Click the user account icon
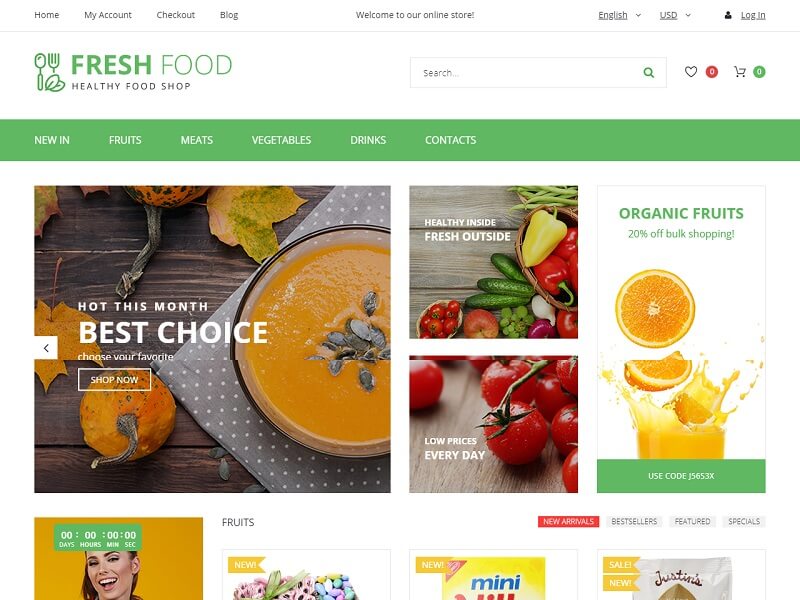The image size is (800, 600). pos(728,15)
